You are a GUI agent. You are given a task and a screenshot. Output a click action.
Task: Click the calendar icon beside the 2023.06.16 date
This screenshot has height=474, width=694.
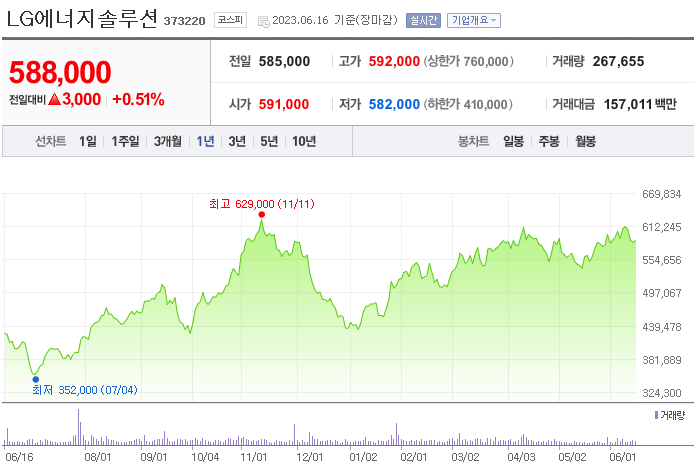point(263,21)
